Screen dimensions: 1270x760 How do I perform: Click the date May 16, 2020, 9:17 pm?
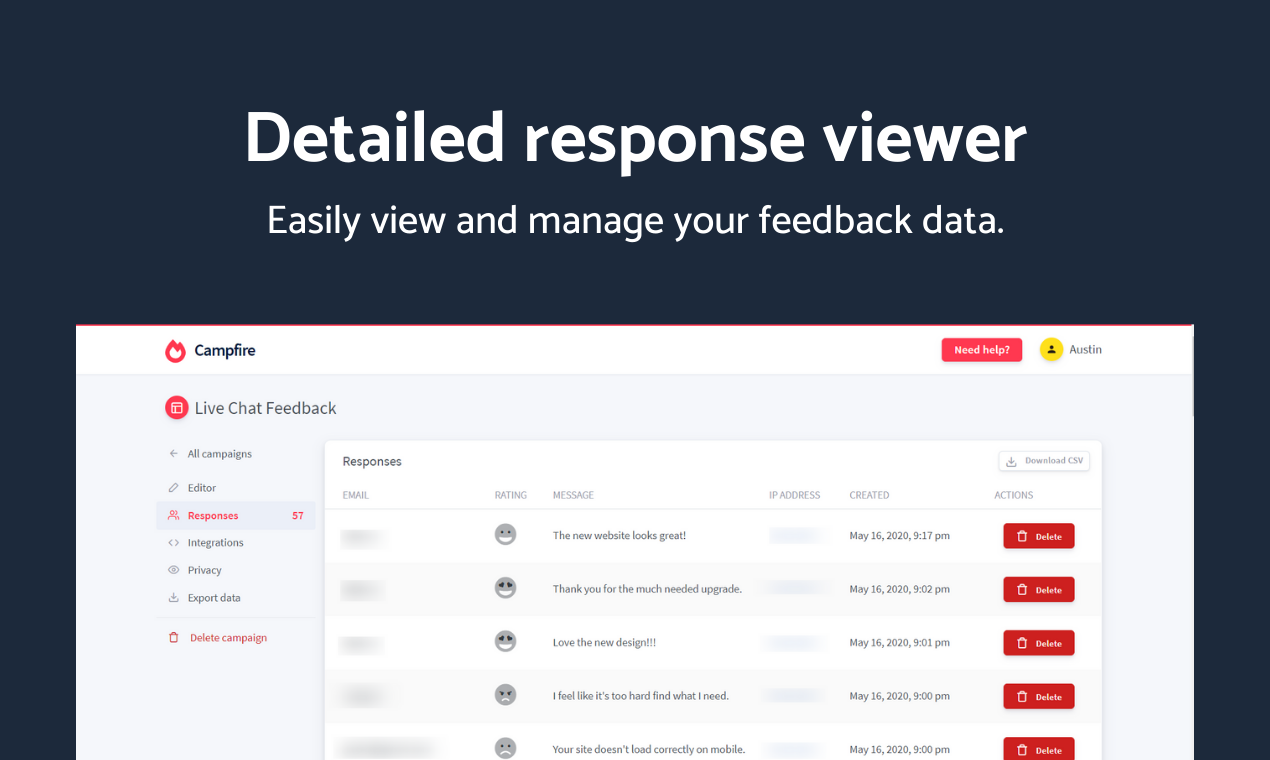click(x=900, y=536)
